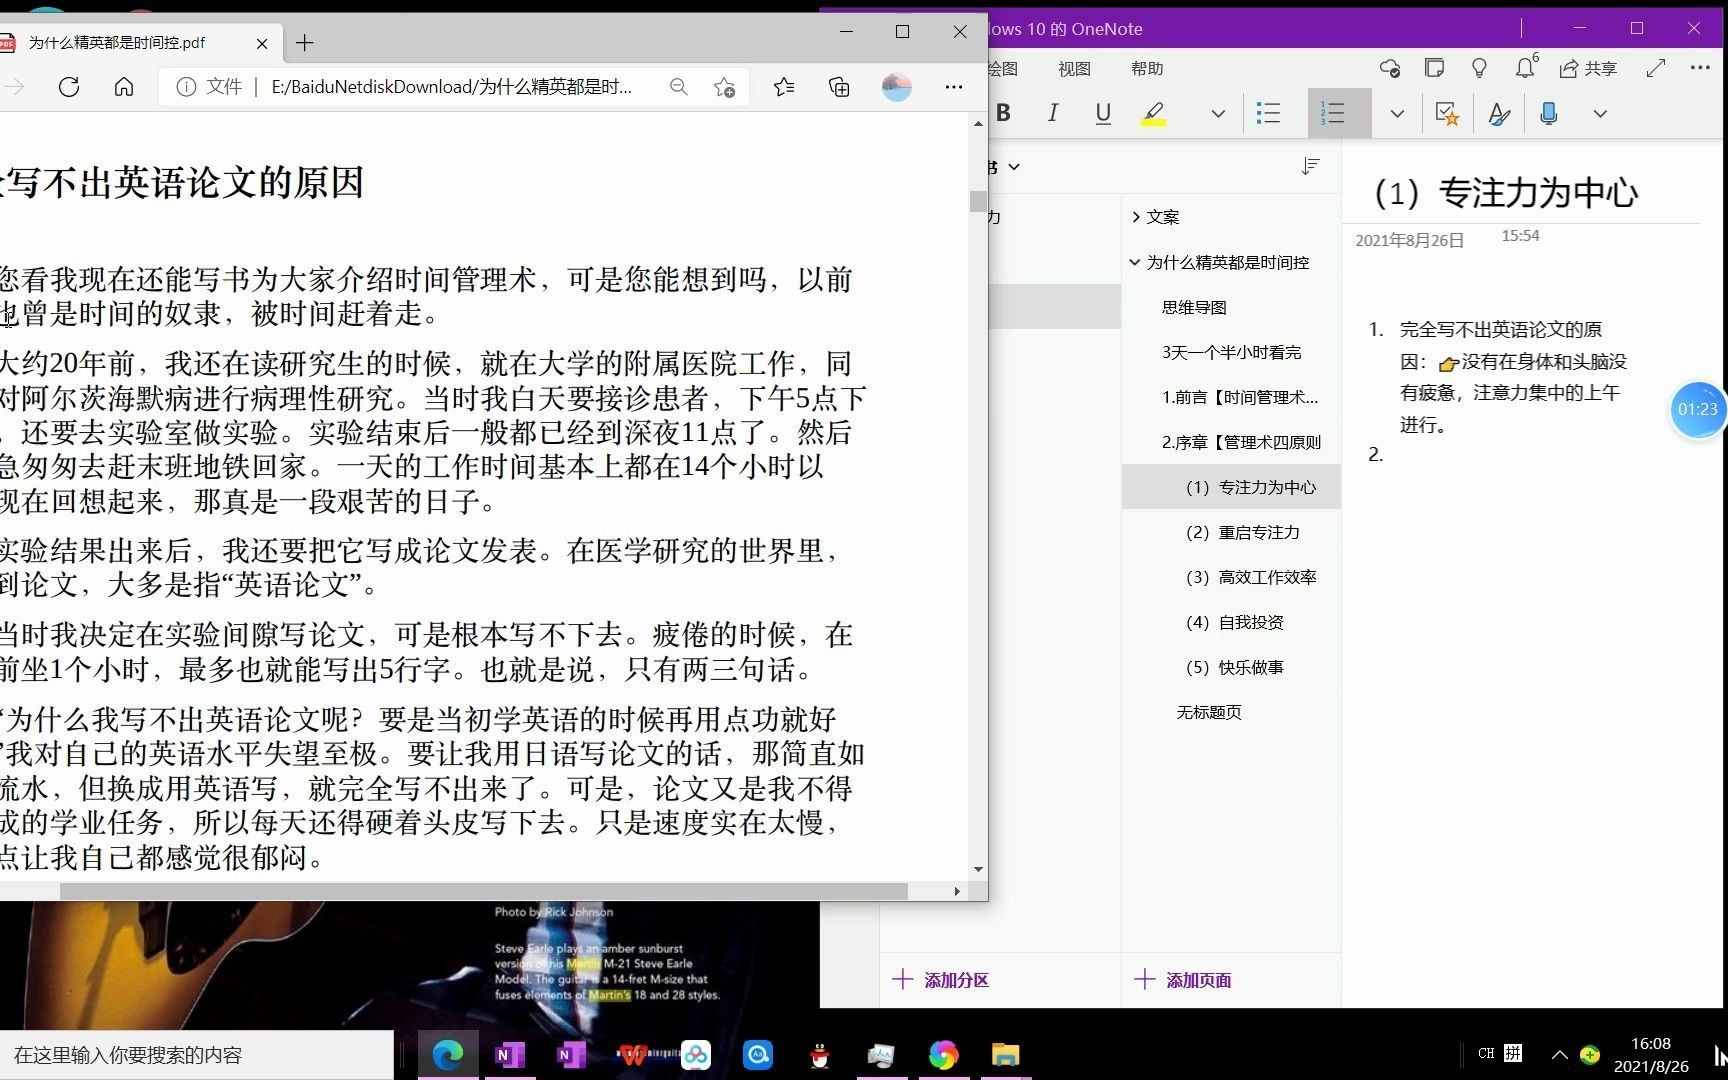This screenshot has height=1080, width=1728.
Task: Zoom out using magnifier in address bar
Action: pyautogui.click(x=679, y=87)
